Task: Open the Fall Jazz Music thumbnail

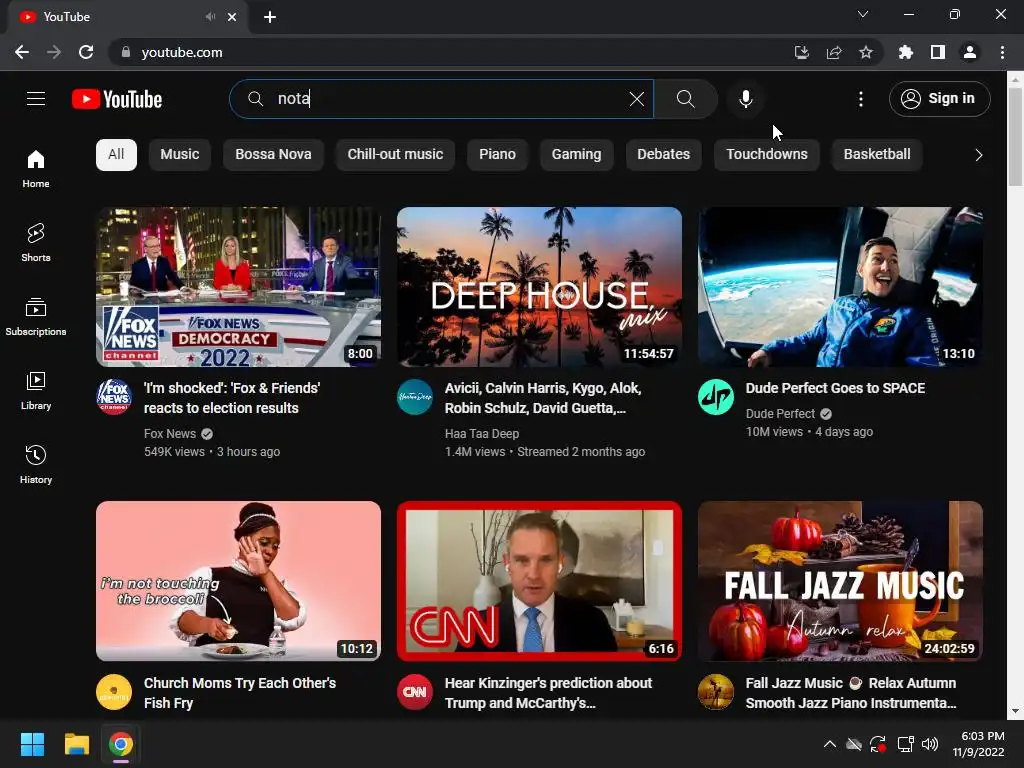Action: click(840, 581)
